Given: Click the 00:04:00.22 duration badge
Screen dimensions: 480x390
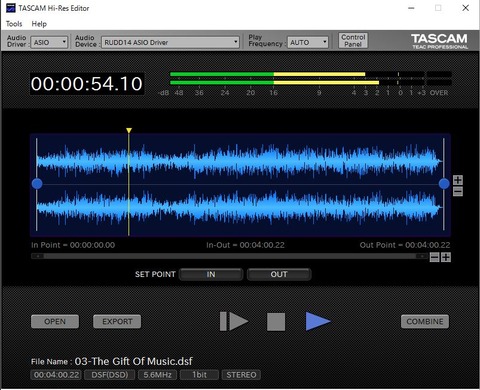Looking at the screenshot, I should coord(56,375).
